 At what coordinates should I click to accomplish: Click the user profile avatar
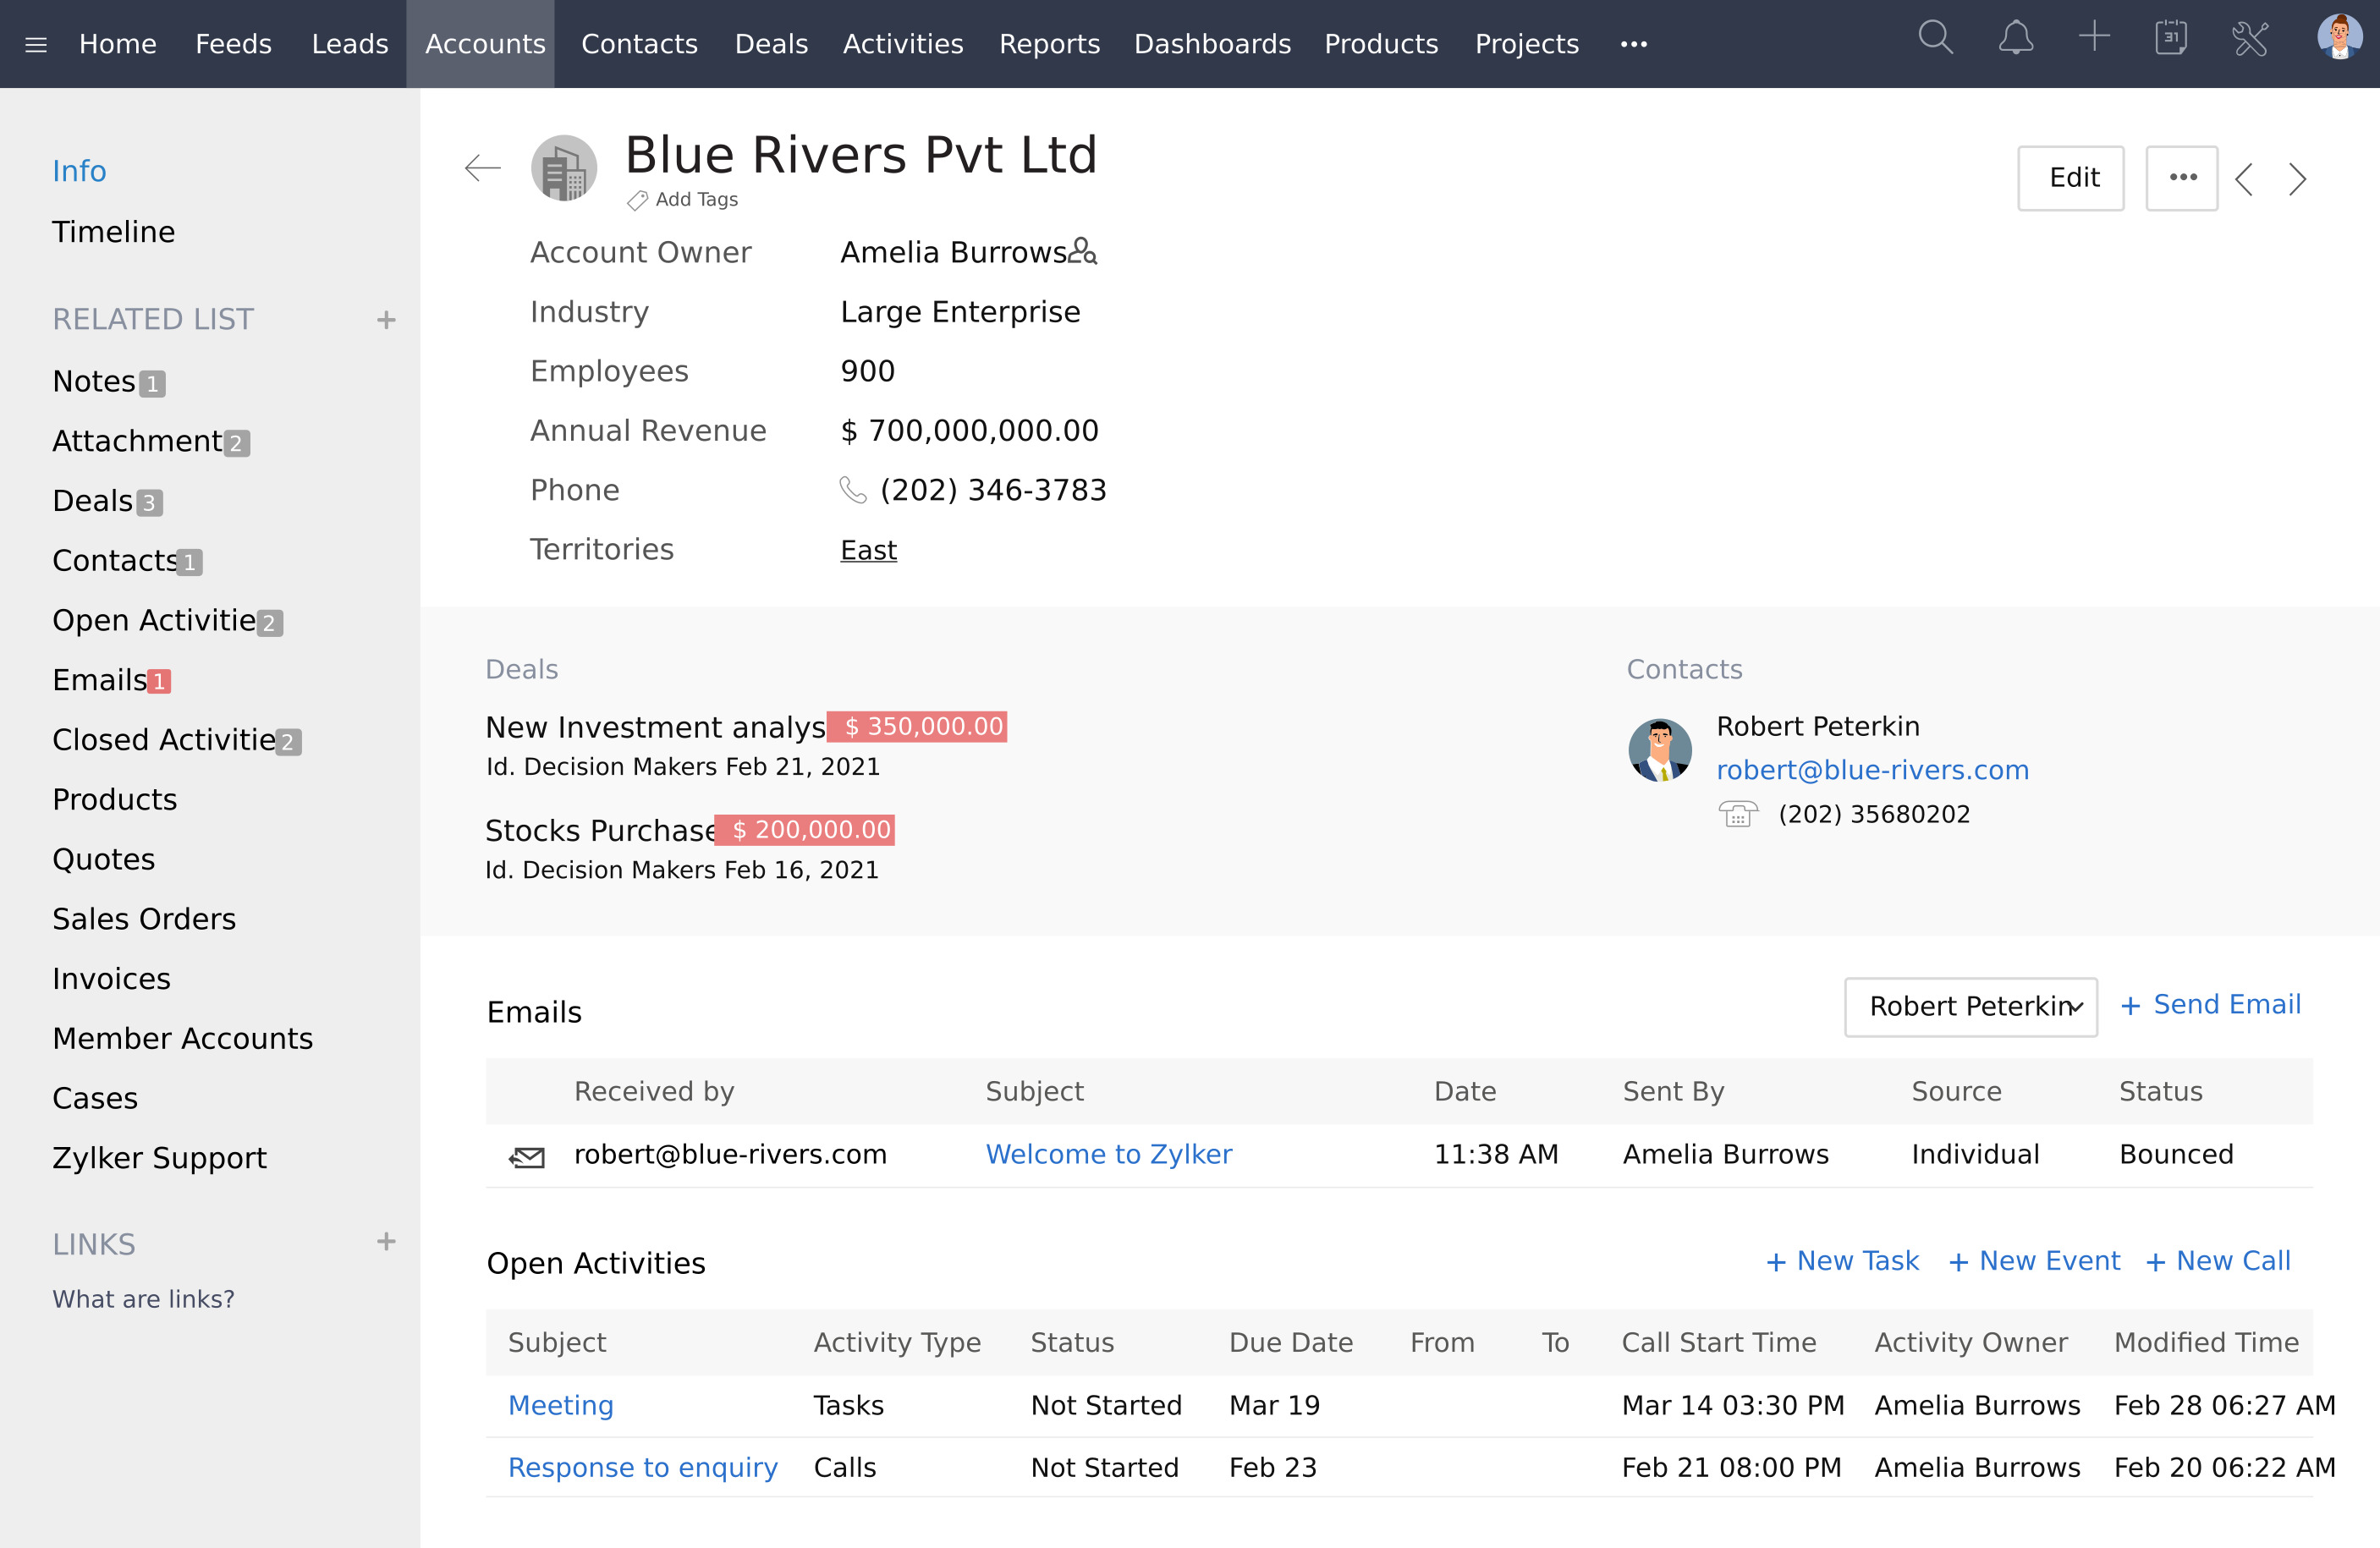click(x=2337, y=41)
